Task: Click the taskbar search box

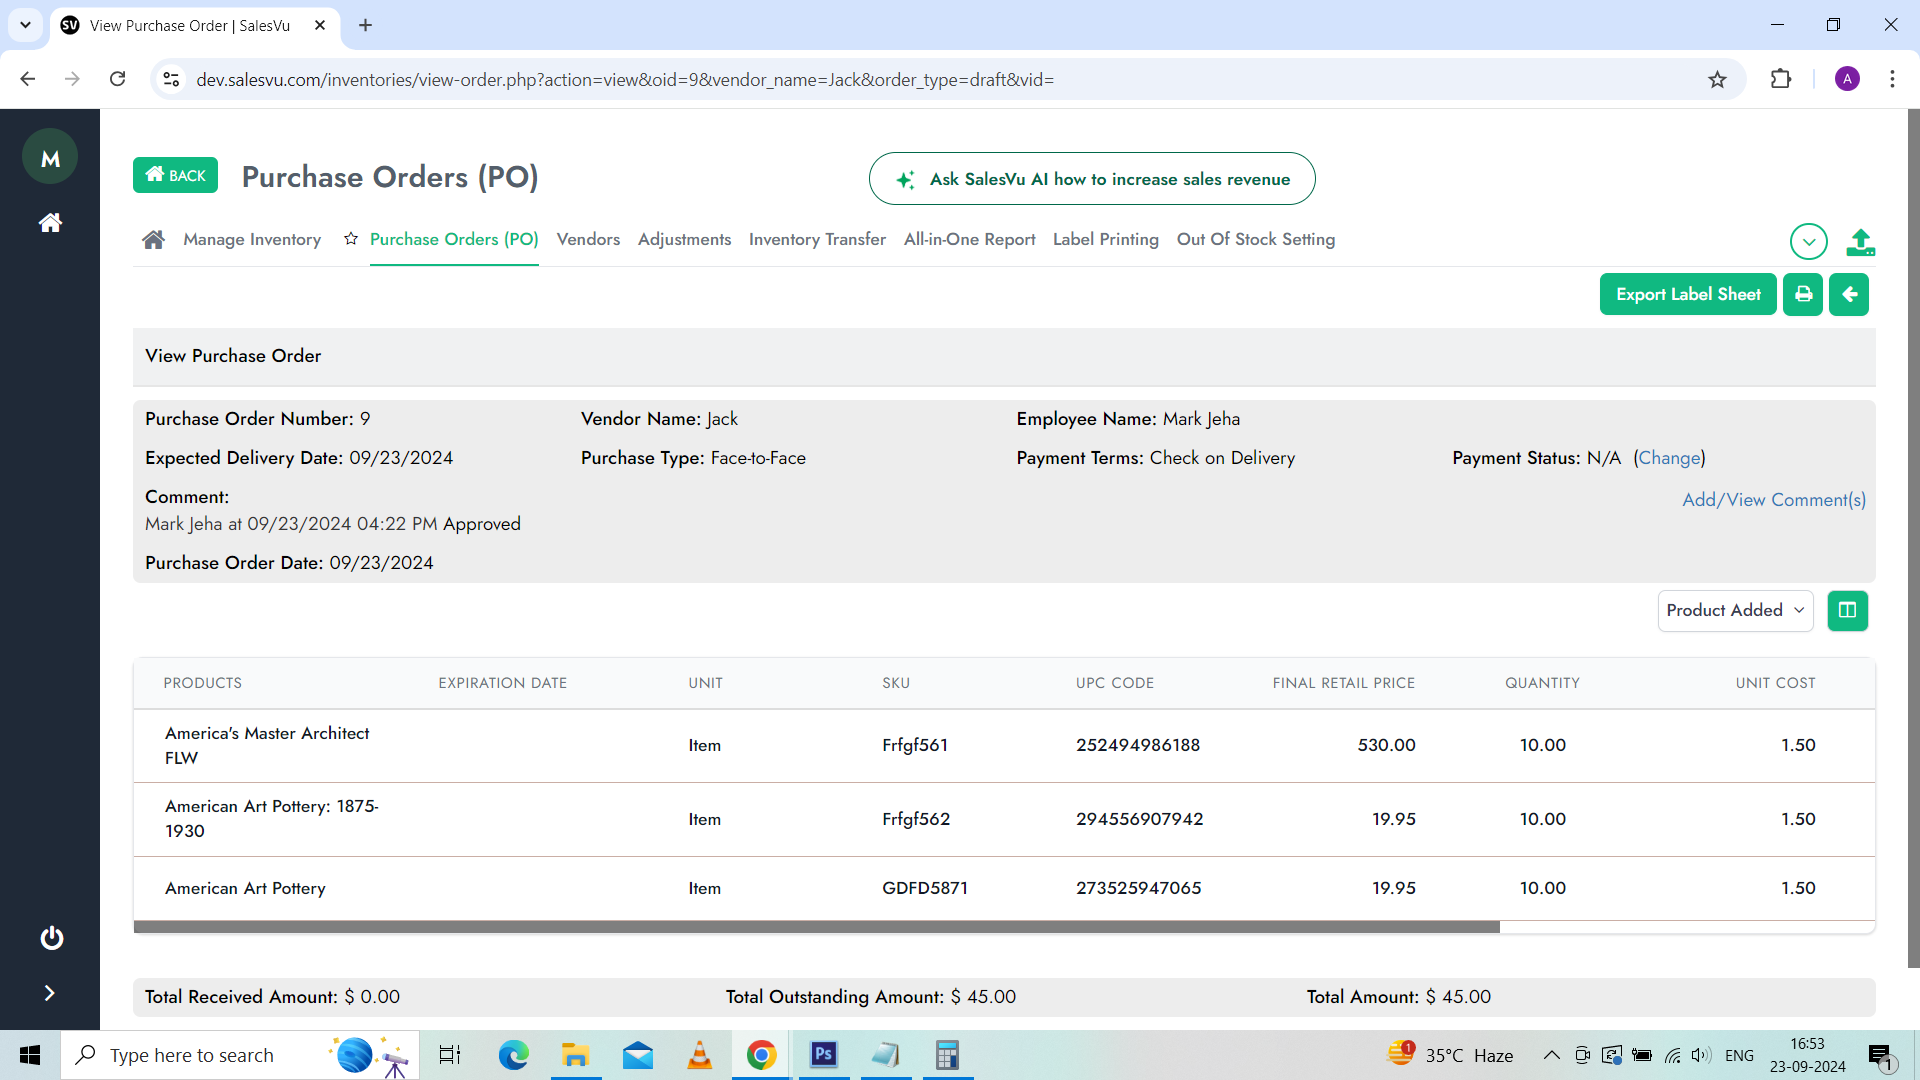Action: [240, 1055]
